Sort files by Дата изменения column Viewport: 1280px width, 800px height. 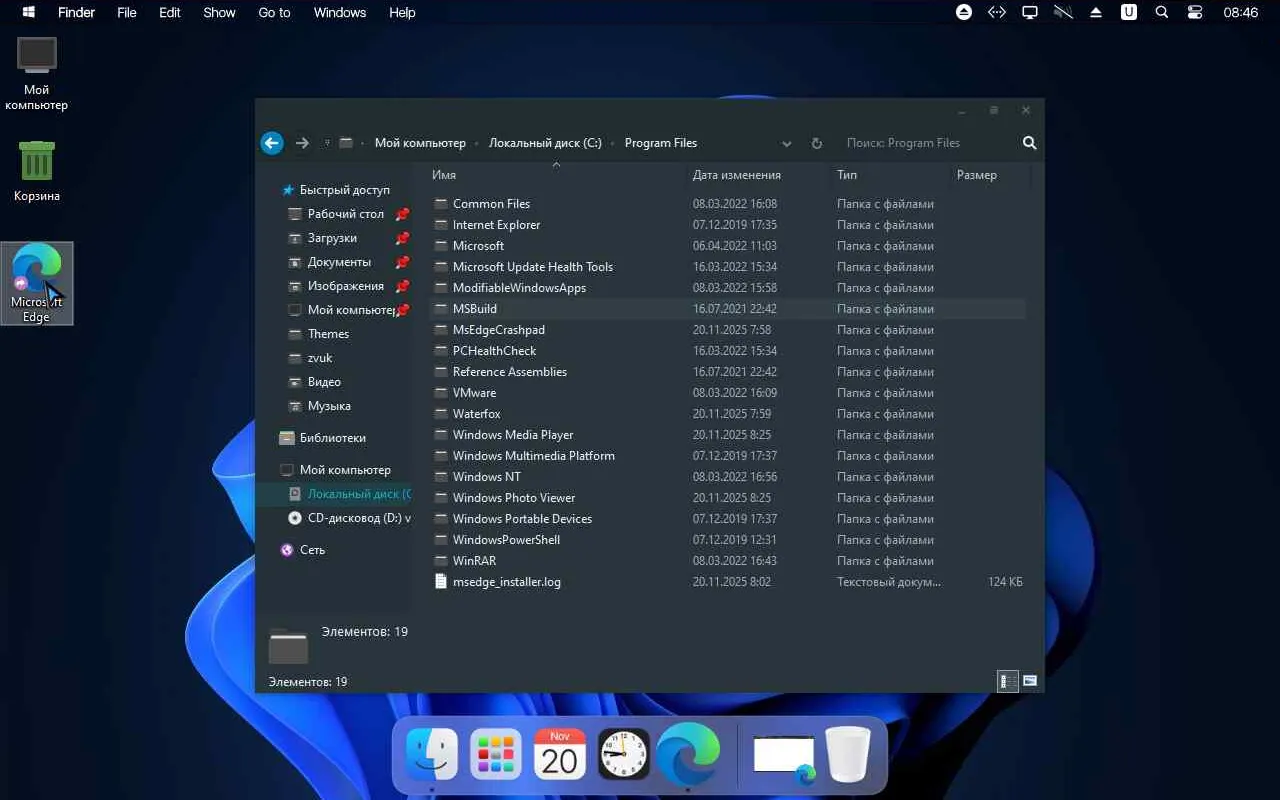click(737, 175)
